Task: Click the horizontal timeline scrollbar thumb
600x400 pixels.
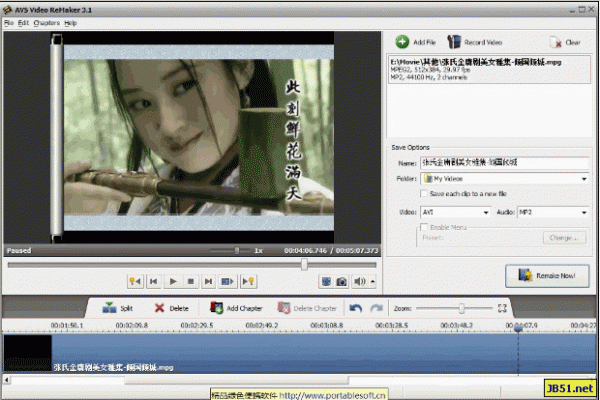Action: (236, 380)
